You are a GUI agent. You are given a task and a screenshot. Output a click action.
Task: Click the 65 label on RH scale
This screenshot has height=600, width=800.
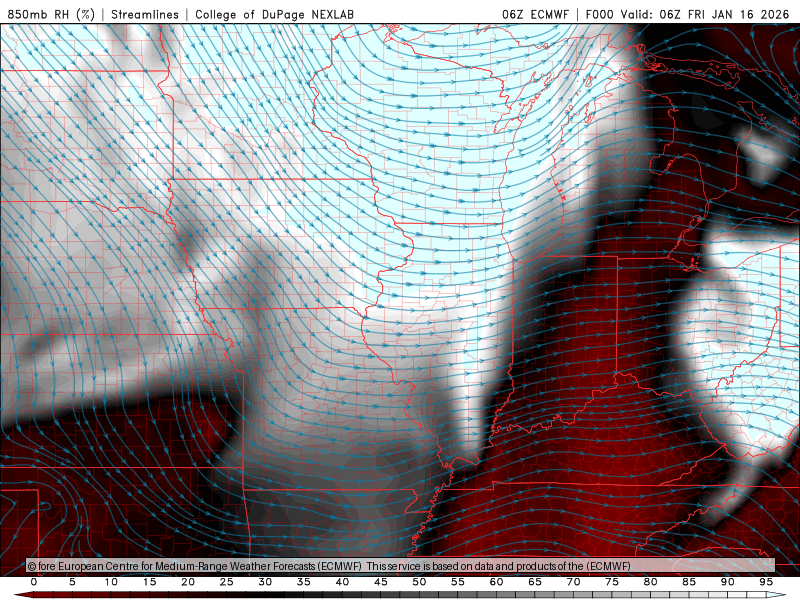click(535, 582)
